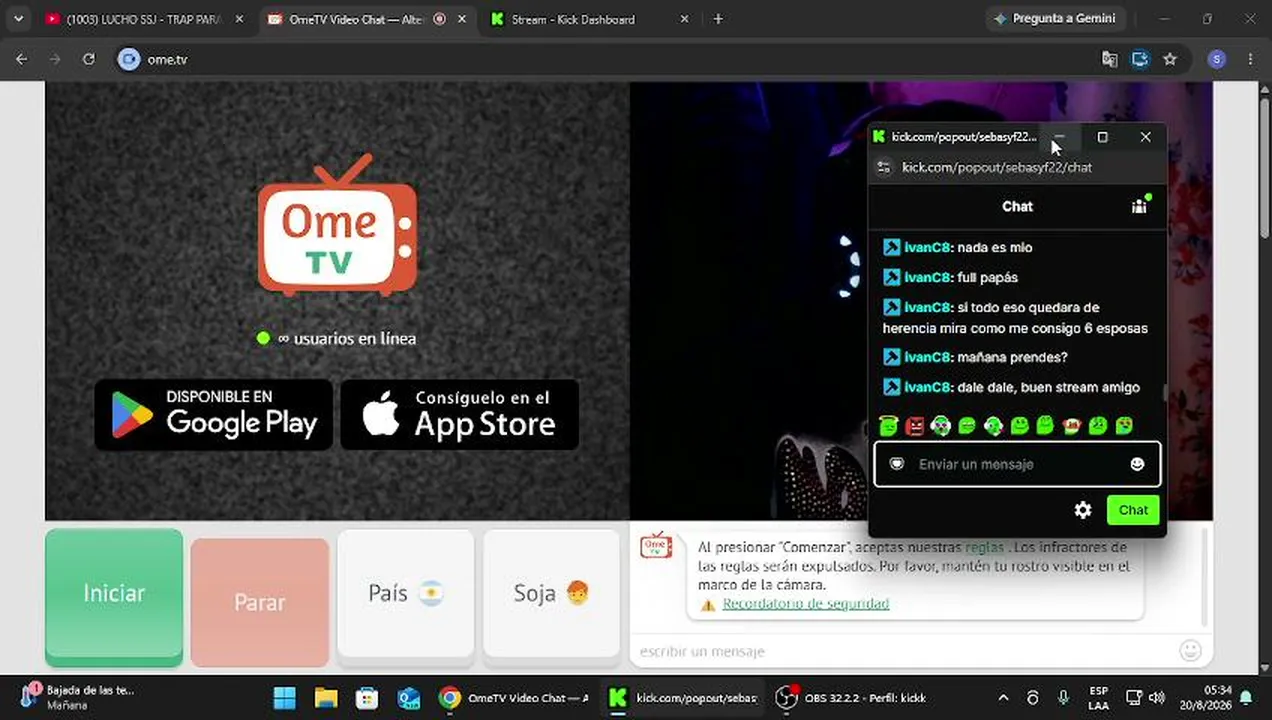
Task: Switch to OmeTV Chrome window in taskbar
Action: point(515,698)
